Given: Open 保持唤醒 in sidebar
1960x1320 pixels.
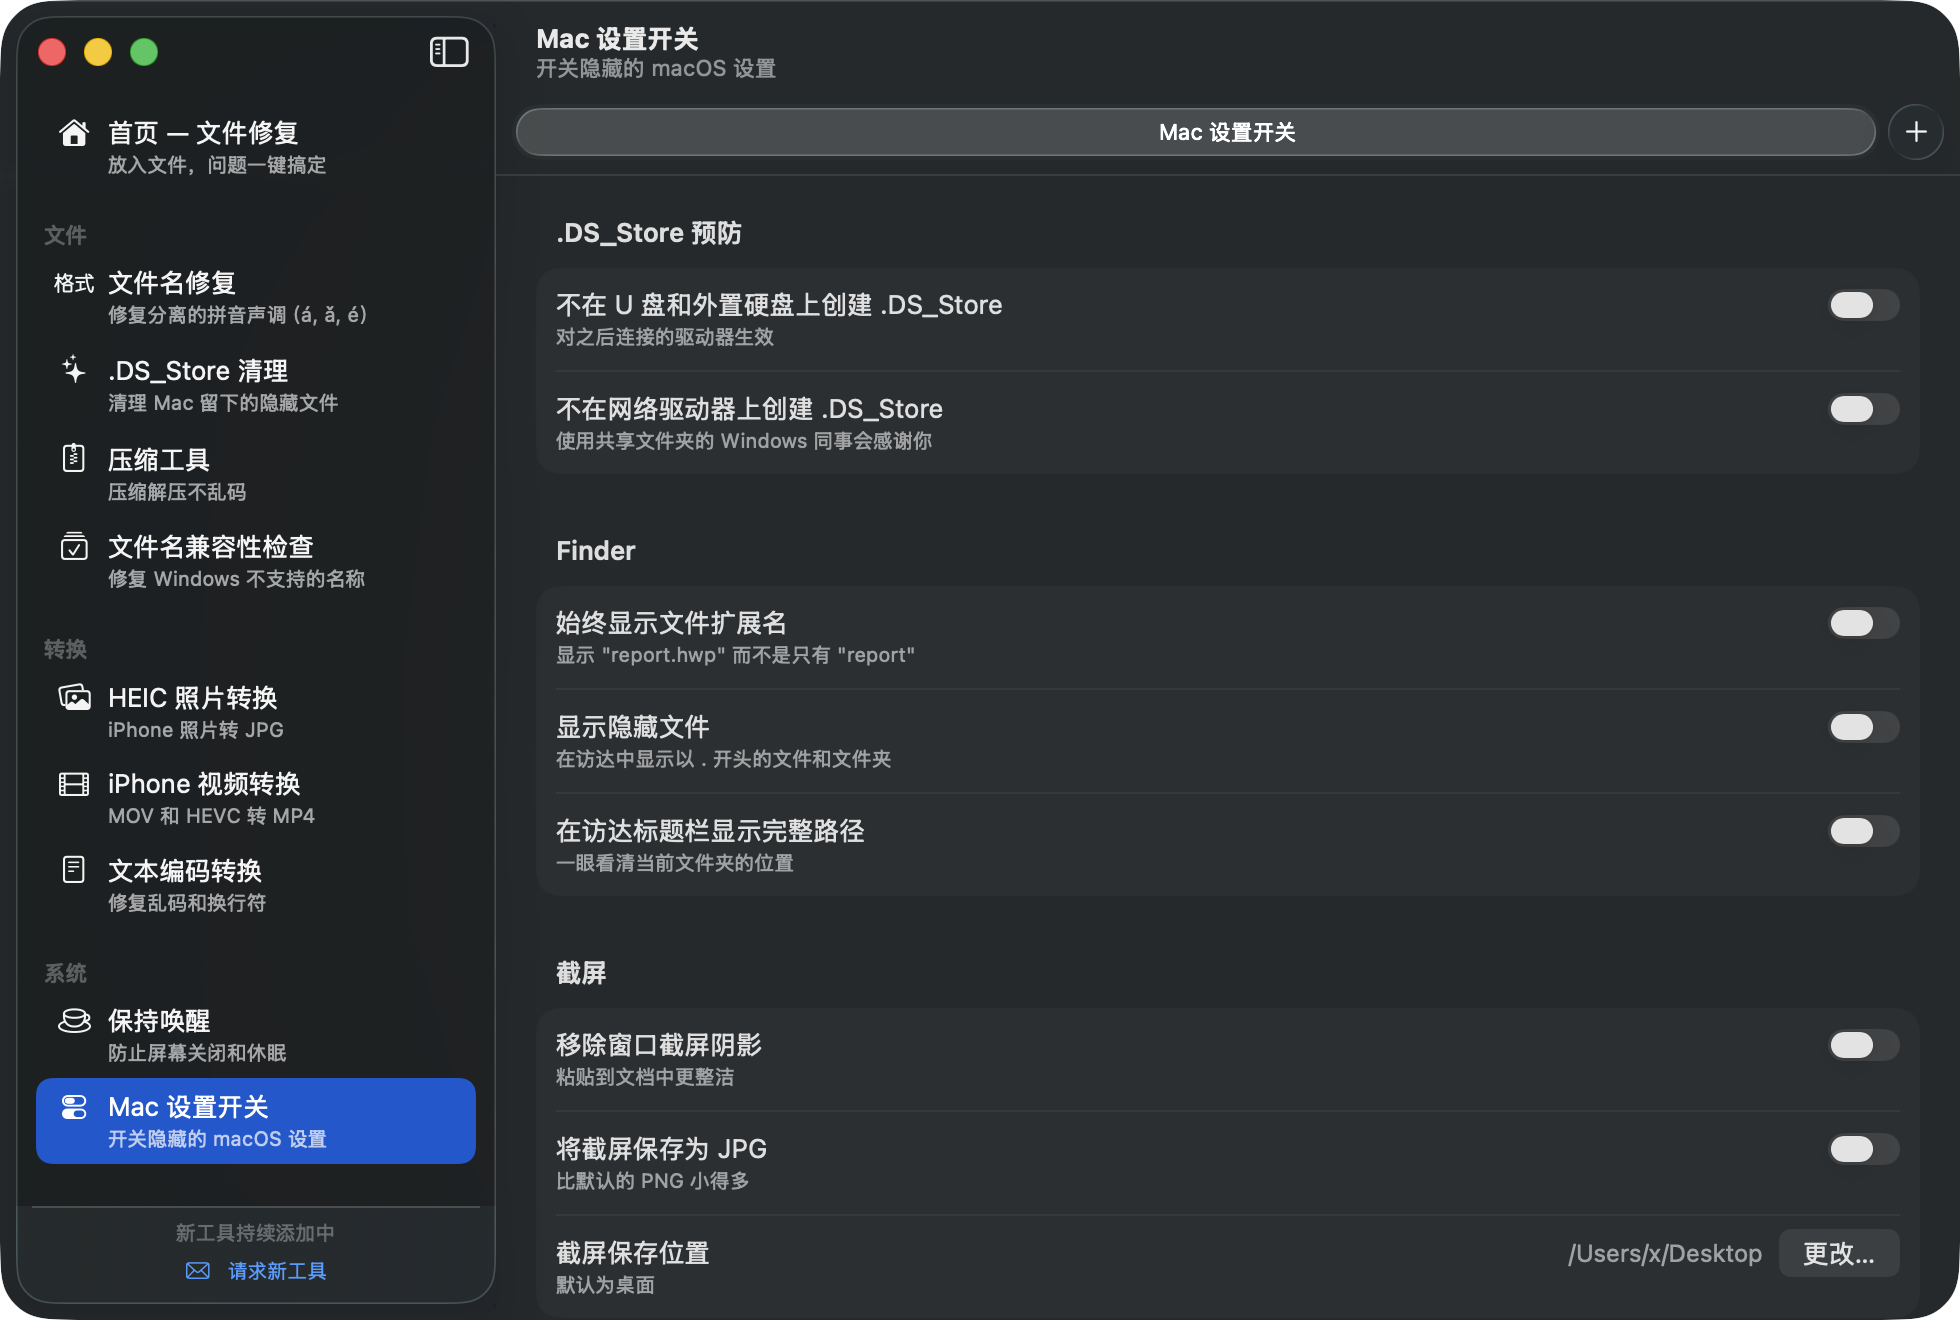Looking at the screenshot, I should coord(256,1035).
